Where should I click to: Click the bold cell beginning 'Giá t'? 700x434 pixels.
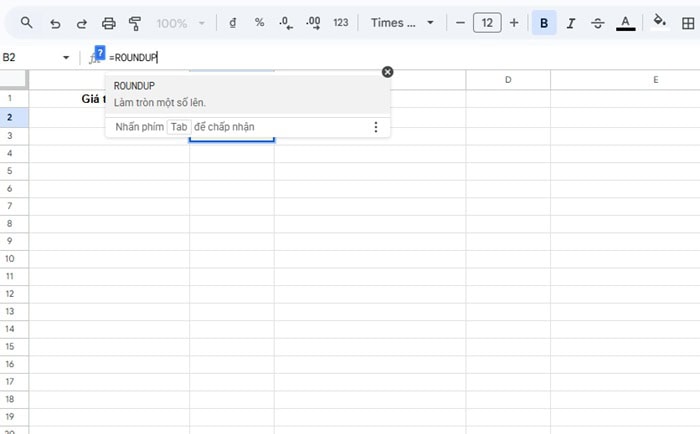[x=93, y=99]
